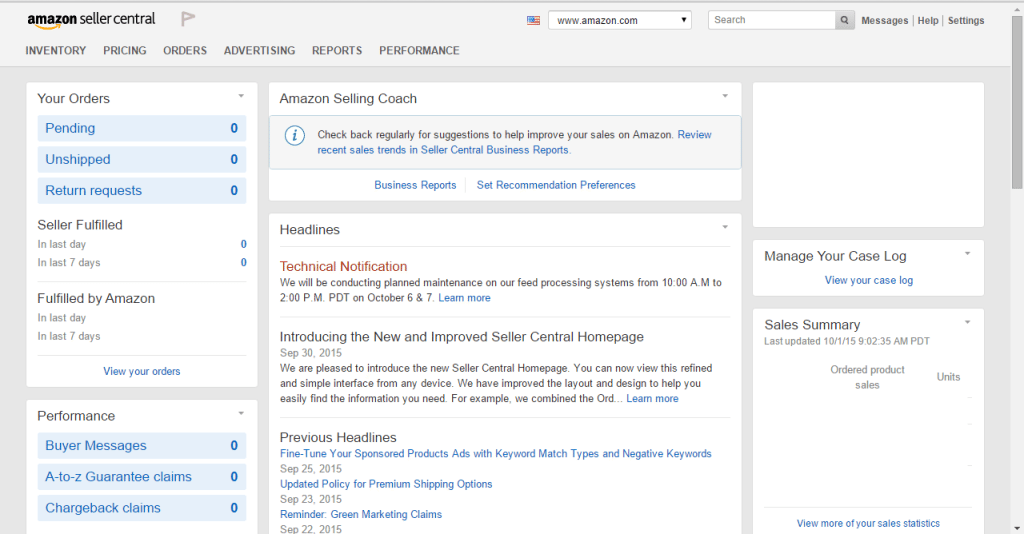Click the Settings link in header
The width and height of the screenshot is (1024, 534).
coord(966,20)
